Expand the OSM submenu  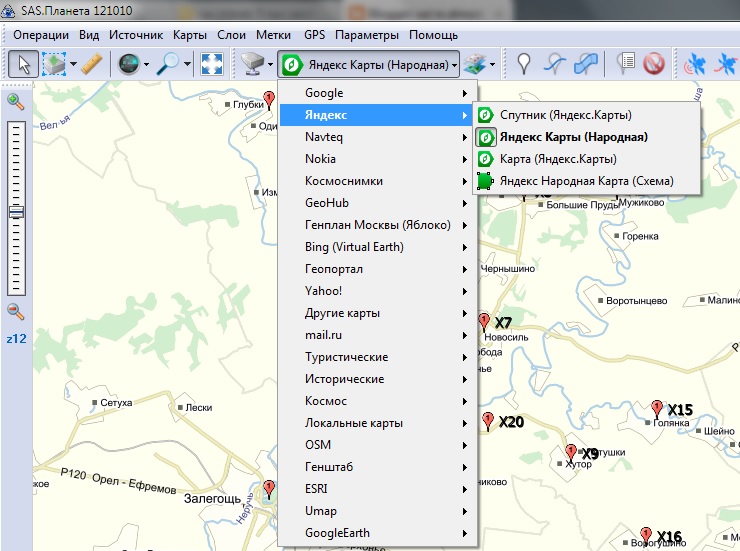[378, 445]
